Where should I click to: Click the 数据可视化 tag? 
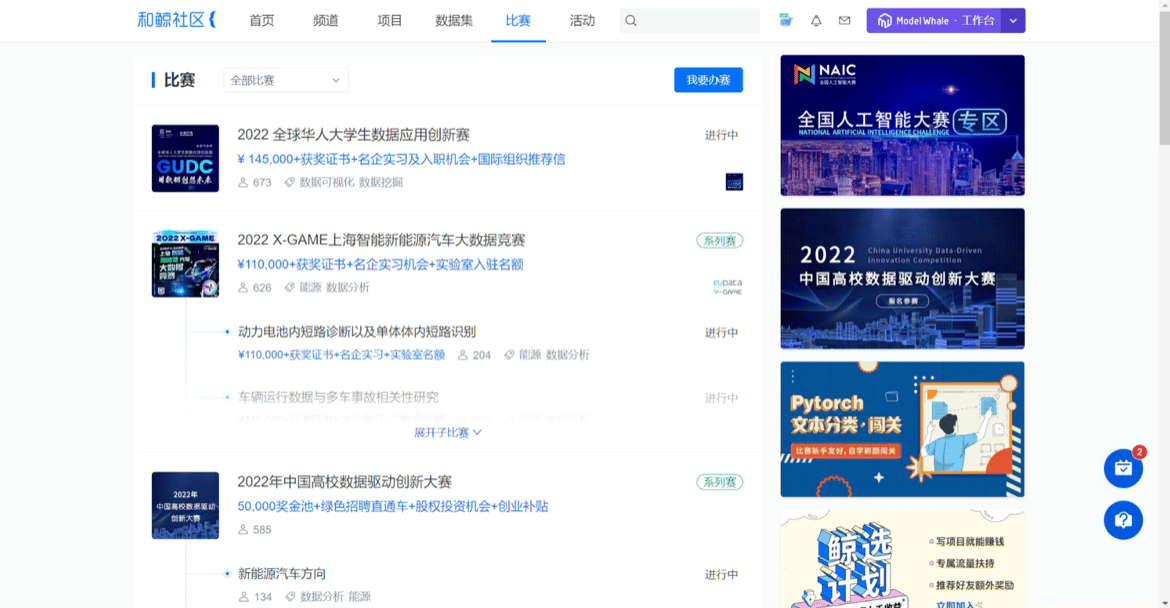click(x=327, y=182)
